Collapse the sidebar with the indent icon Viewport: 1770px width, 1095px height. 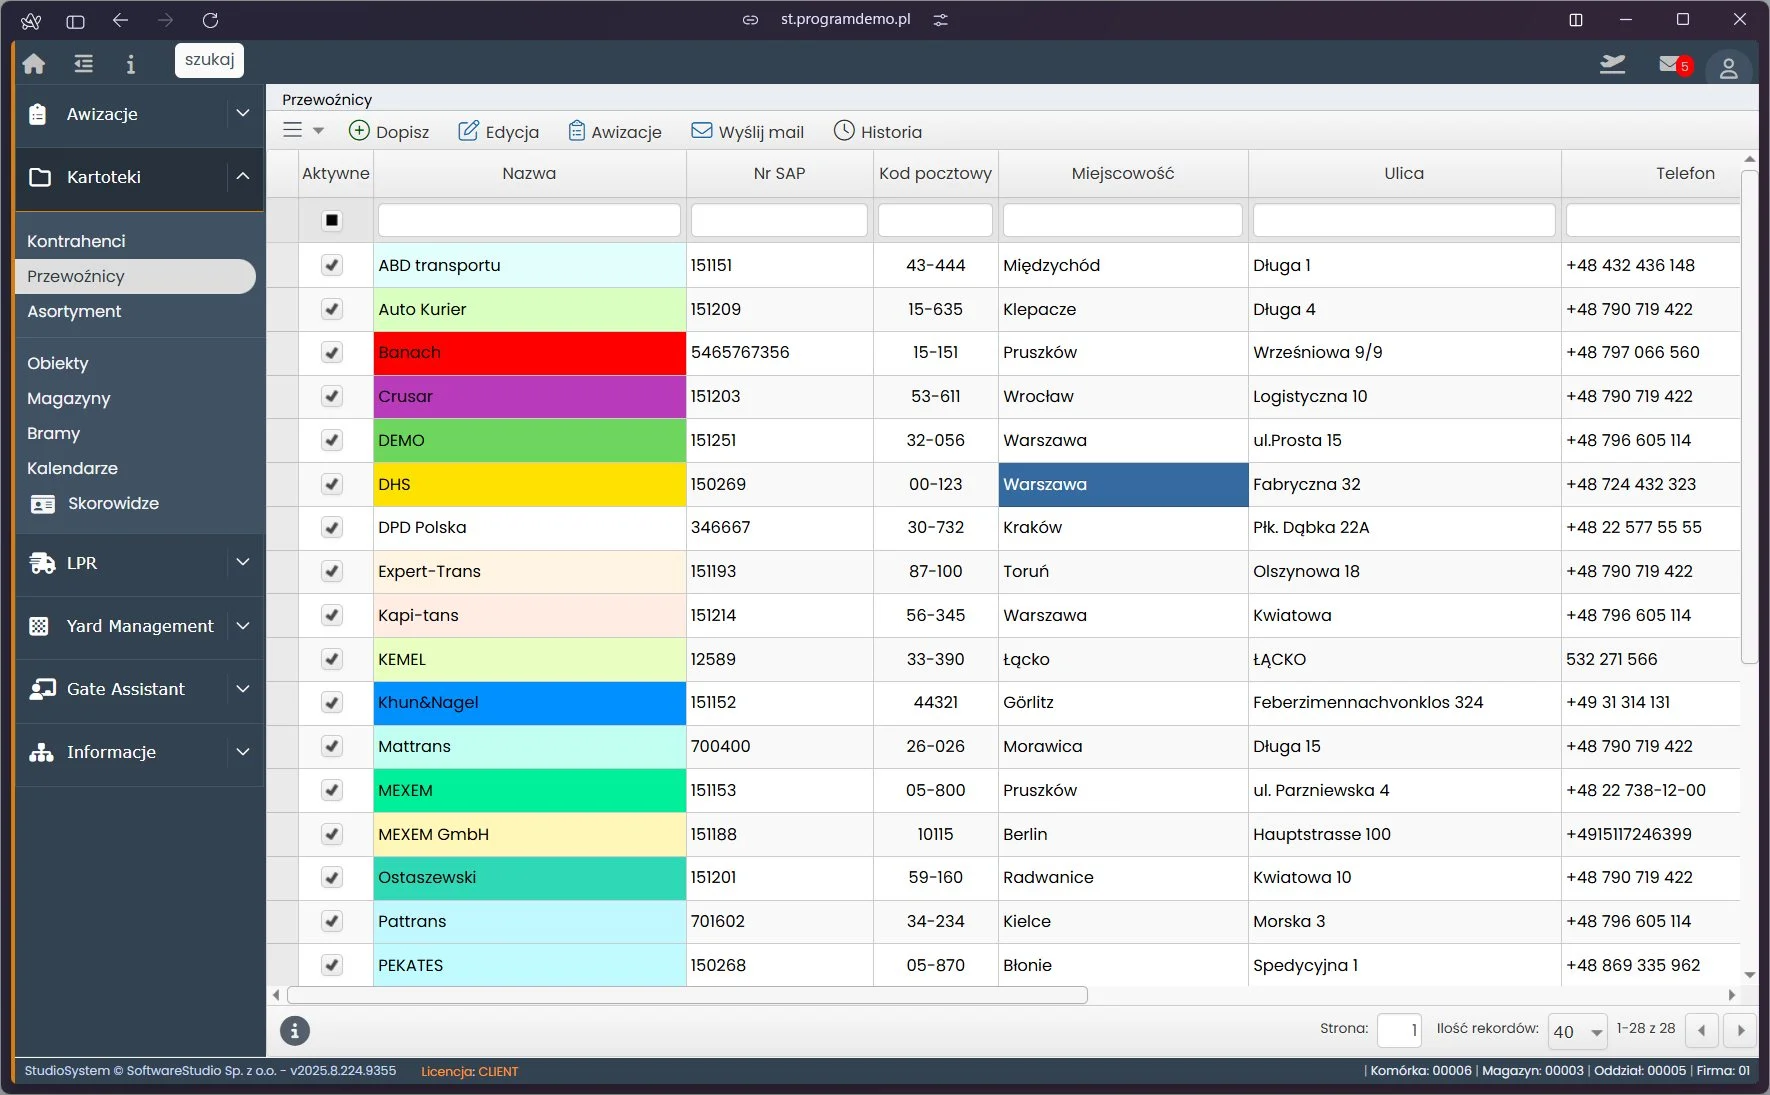coord(83,64)
